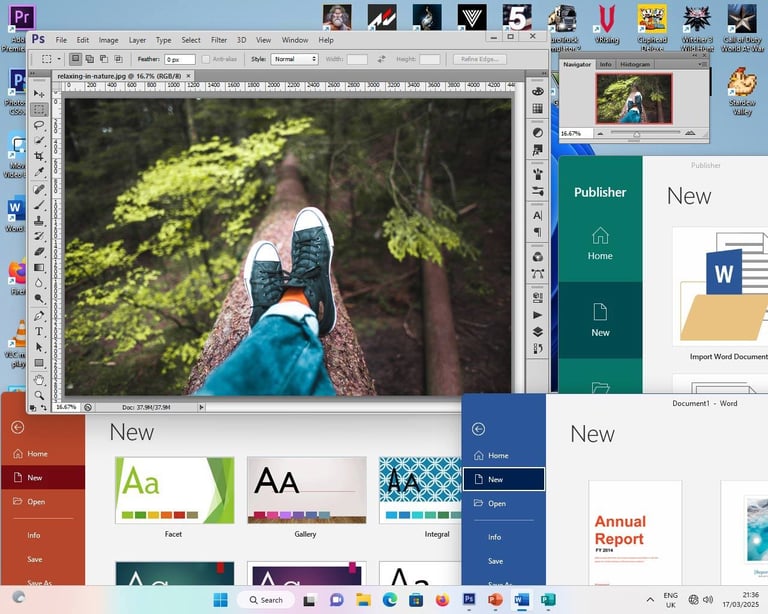This screenshot has height=614, width=768.
Task: Toggle the Anti-alias checkbox
Action: coord(206,59)
